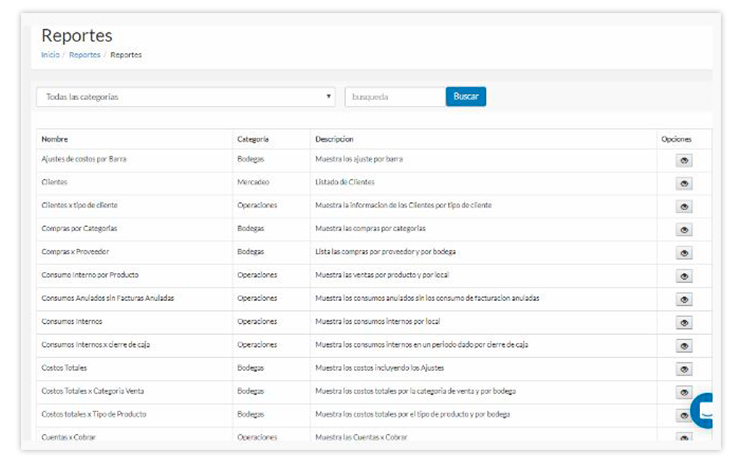Screen dimensions: 738x469
Task: Open eye icon for Consumo interno por Producto
Action: (684, 276)
